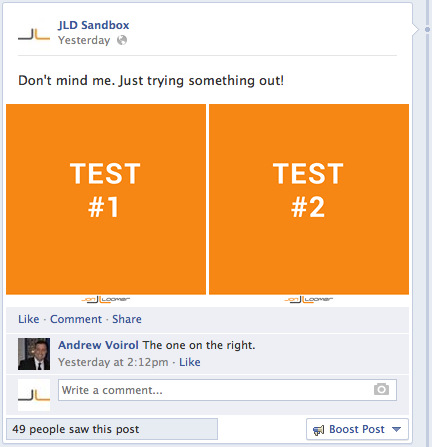Expand the Boost Post dropdown arrow
This screenshot has width=432, height=447.
click(396, 429)
